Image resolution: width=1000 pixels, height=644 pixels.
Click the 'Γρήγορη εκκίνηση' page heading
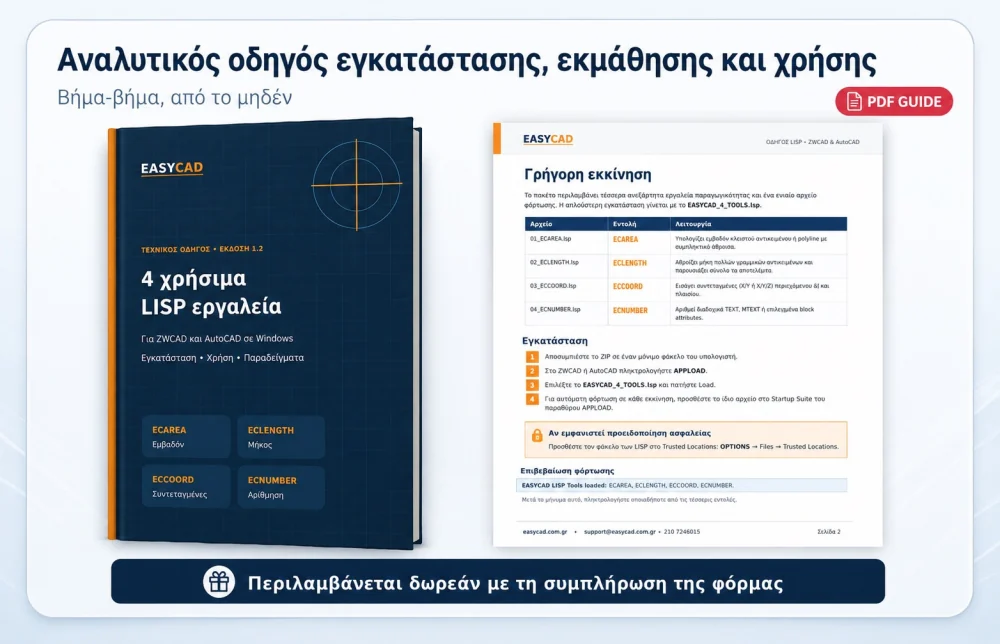[x=587, y=175]
